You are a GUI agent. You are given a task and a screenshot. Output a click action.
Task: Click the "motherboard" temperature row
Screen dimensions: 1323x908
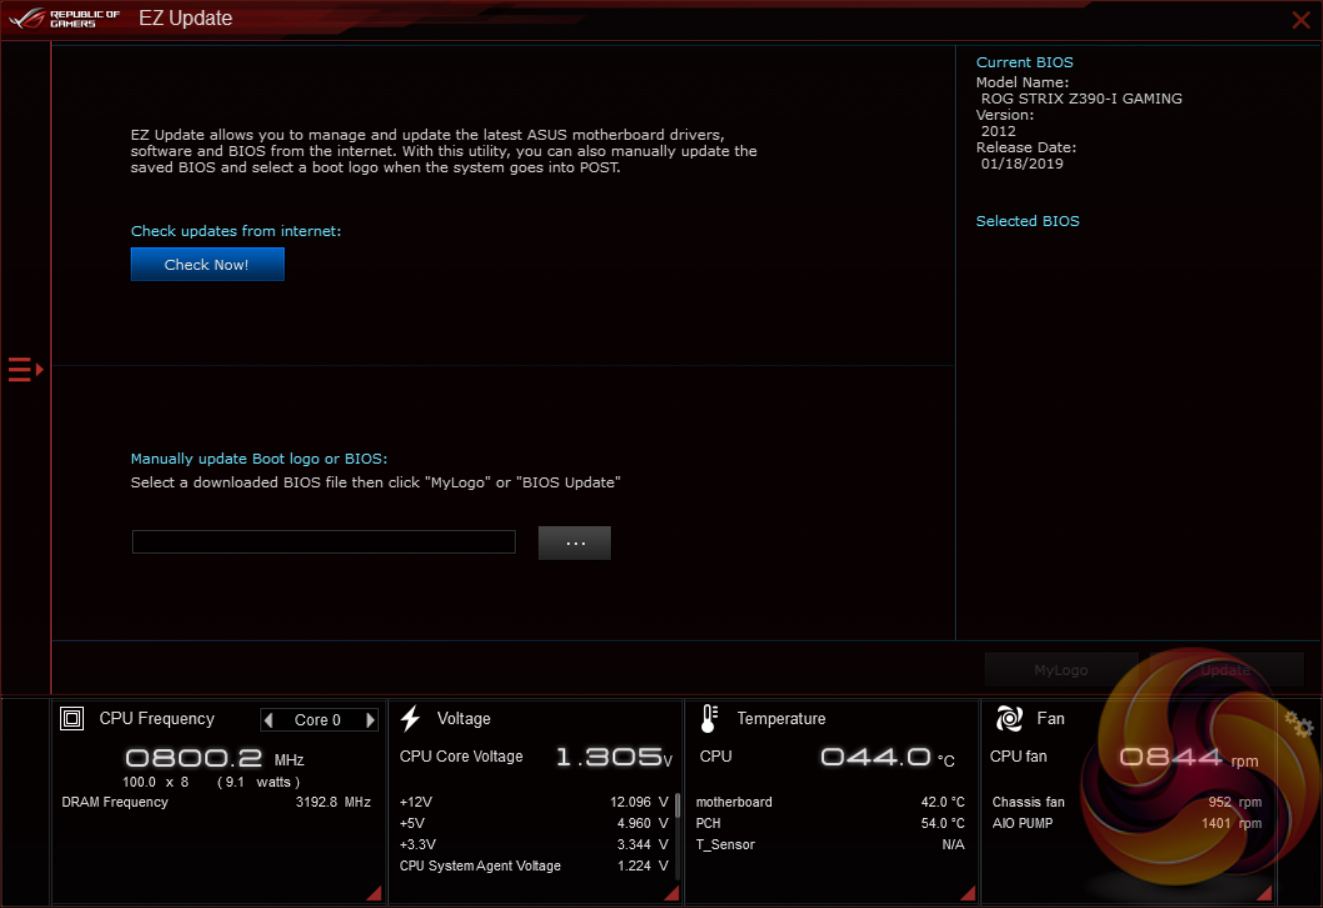click(x=830, y=802)
